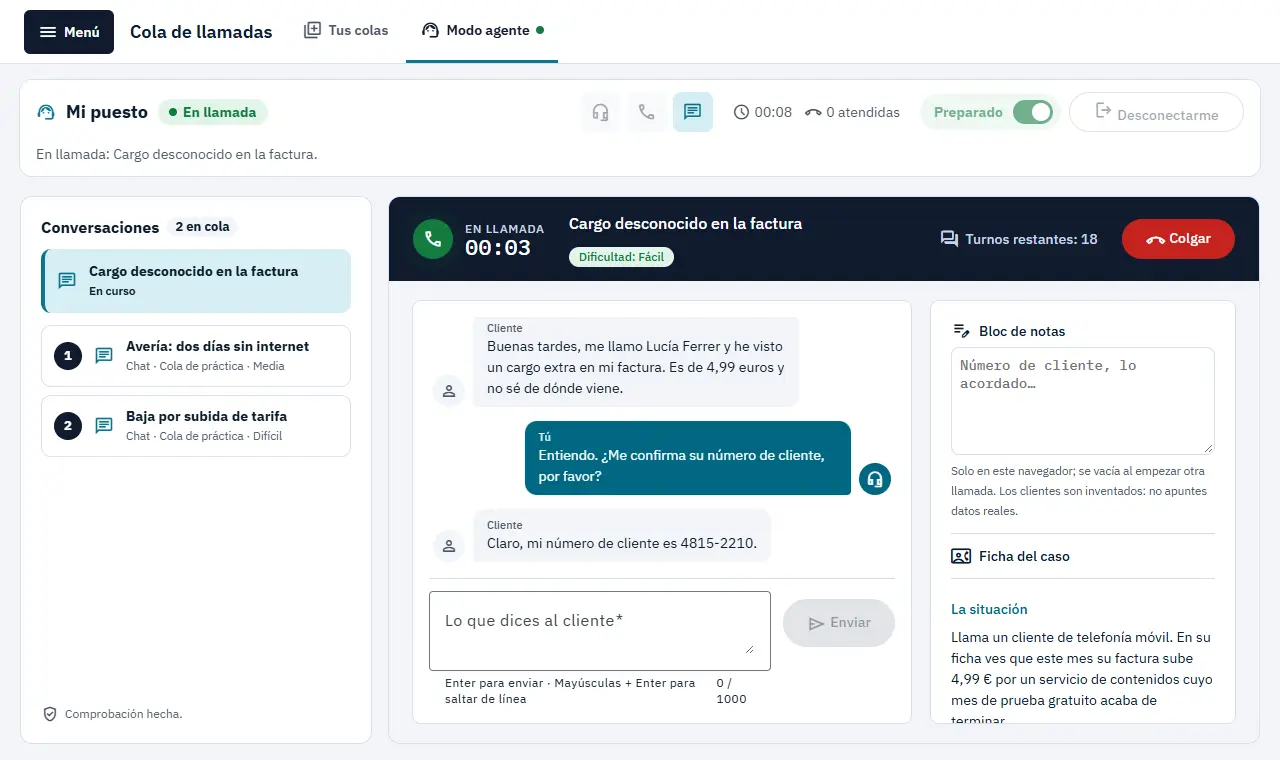Screen dimensions: 1280x760
Task: Click the green phone icon in call header
Action: tap(433, 239)
